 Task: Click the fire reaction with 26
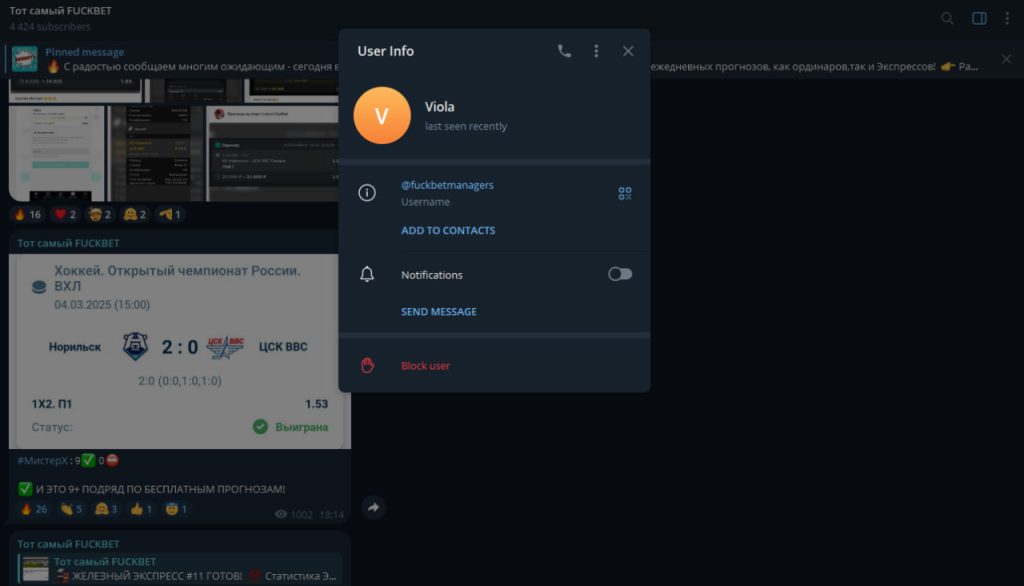[33, 509]
